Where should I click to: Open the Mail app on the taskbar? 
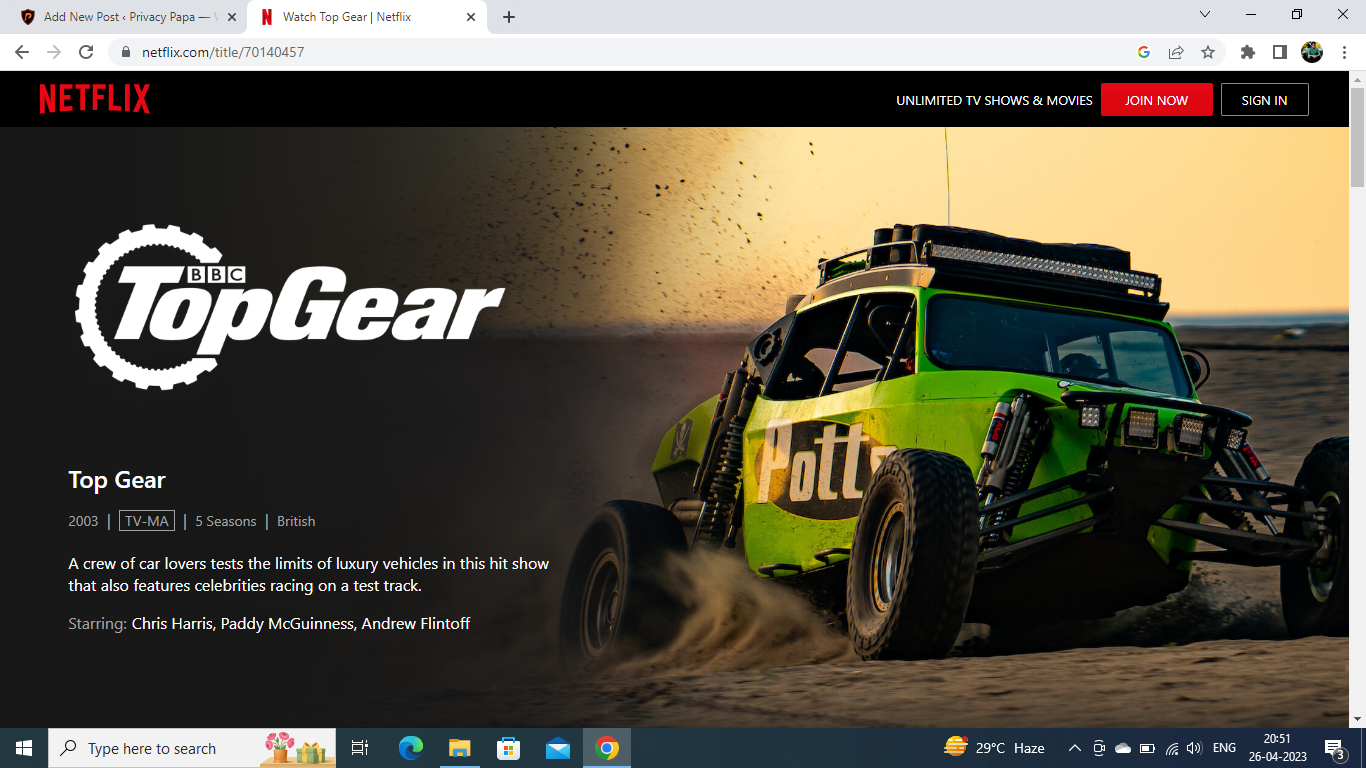click(x=558, y=748)
